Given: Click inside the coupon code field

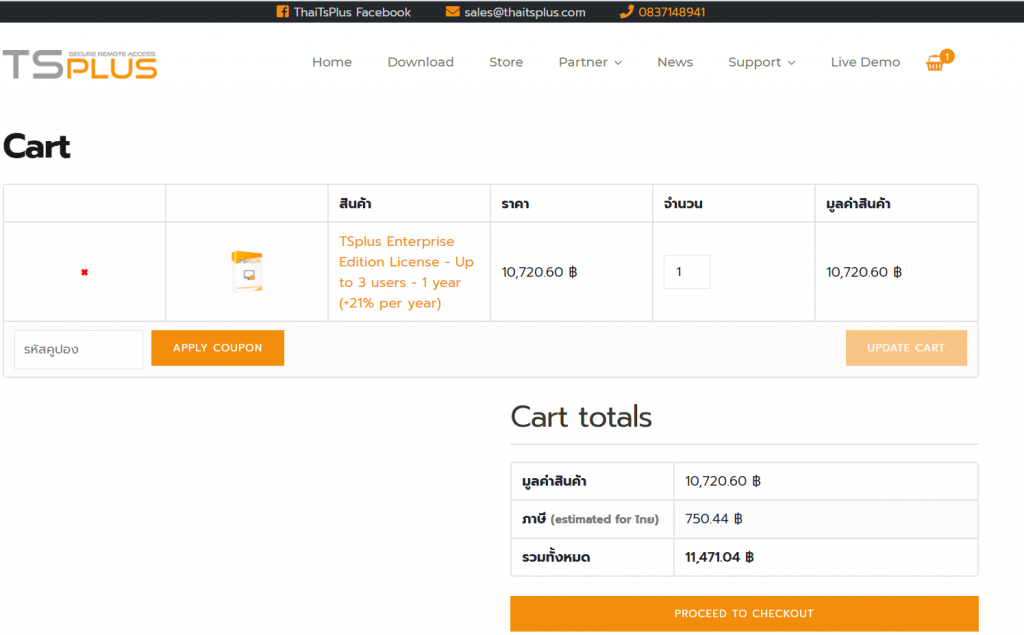Looking at the screenshot, I should (x=77, y=349).
